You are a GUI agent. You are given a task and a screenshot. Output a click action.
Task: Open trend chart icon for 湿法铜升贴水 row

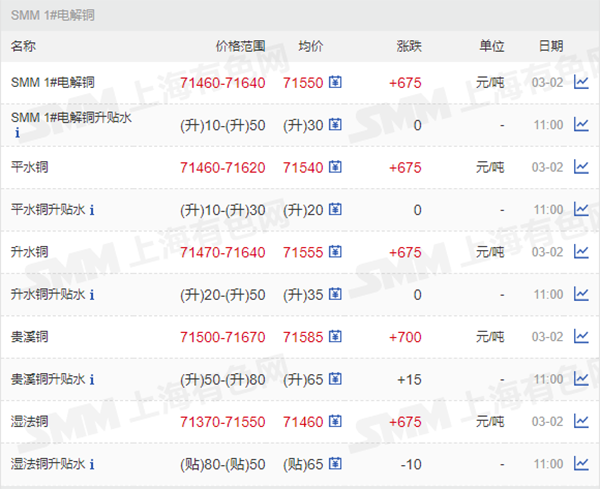(x=581, y=464)
